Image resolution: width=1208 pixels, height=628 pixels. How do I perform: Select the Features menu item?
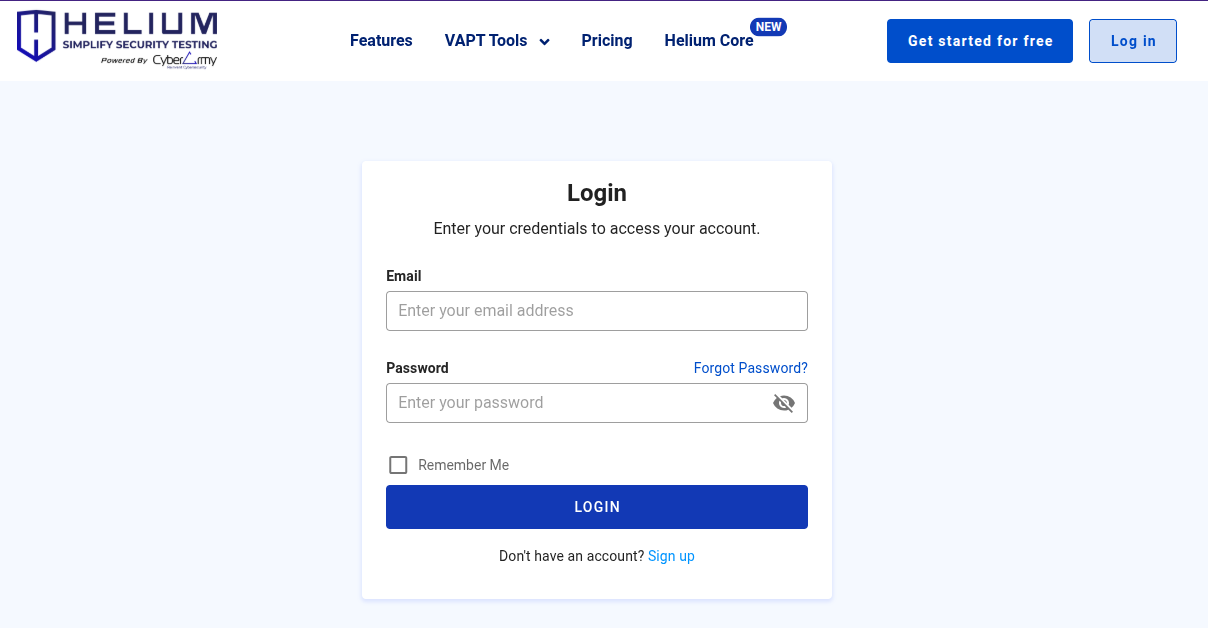point(381,41)
